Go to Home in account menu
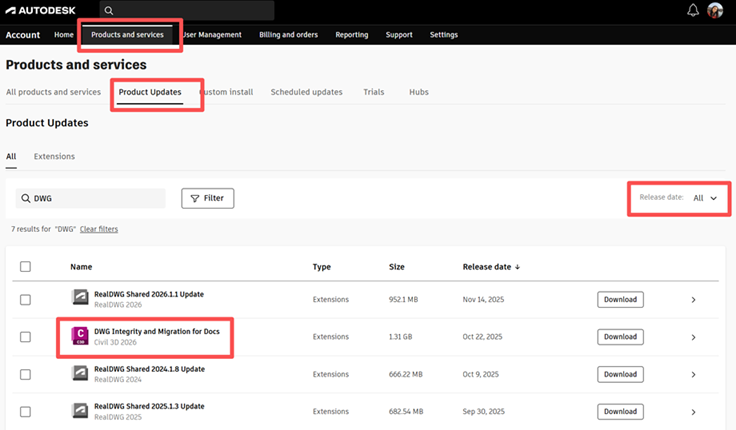Screen dimensions: 736x430 64,35
